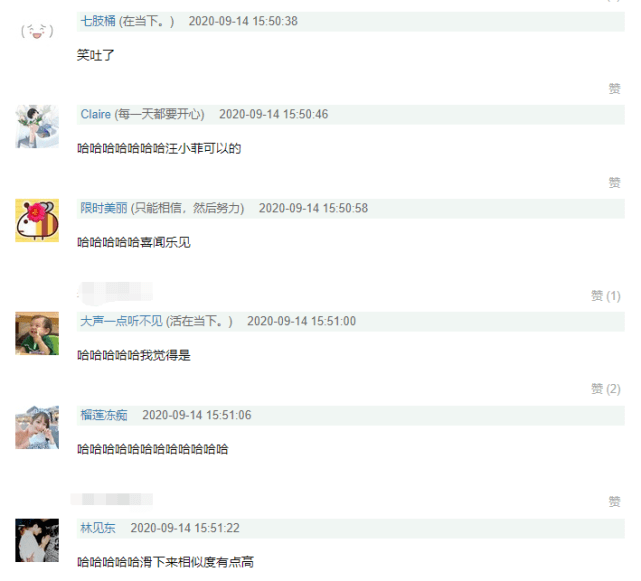Open 榴莲冻痴's avatar picture
This screenshot has width=641, height=581.
pyautogui.click(x=37, y=428)
